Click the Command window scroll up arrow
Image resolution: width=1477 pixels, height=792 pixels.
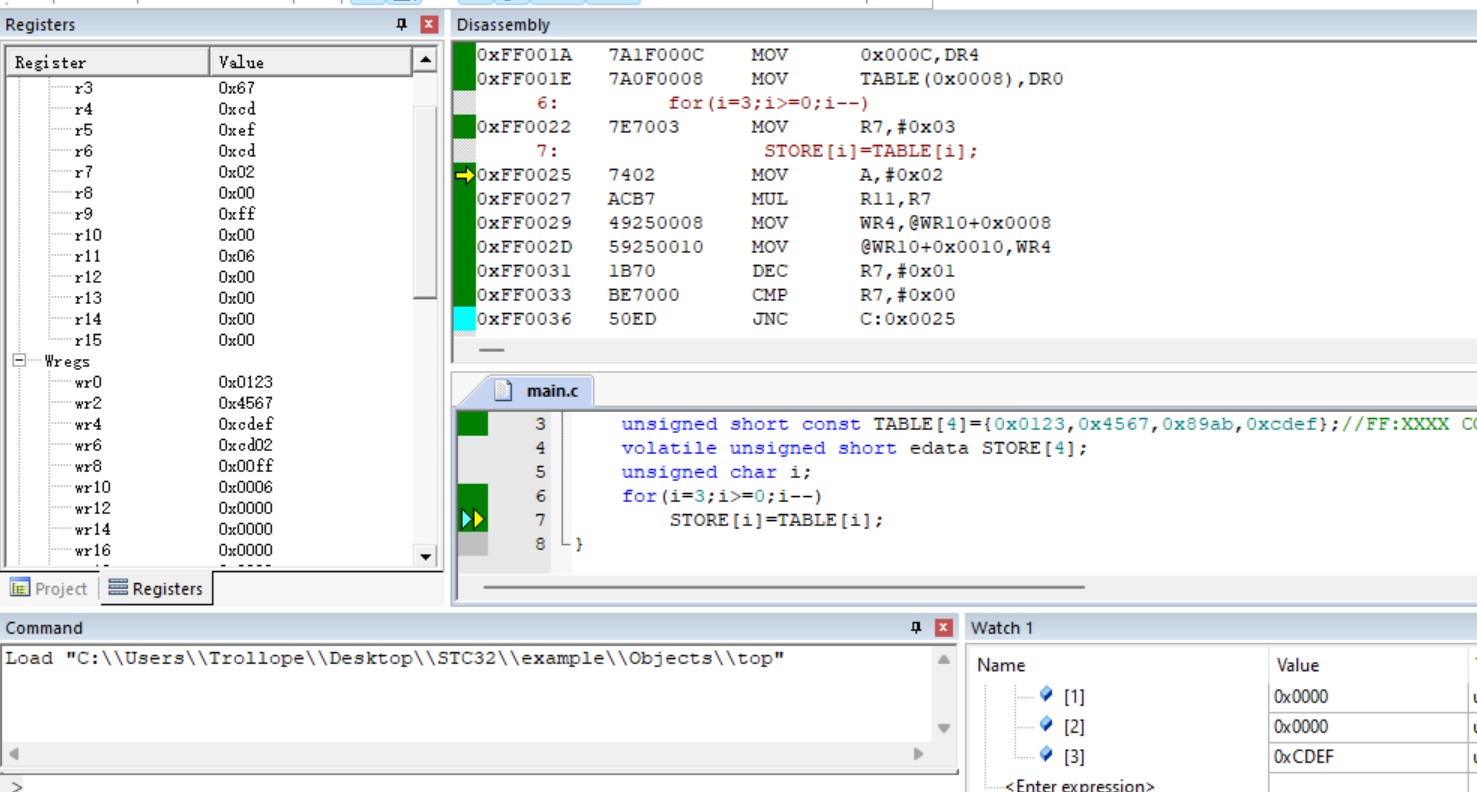pos(945,659)
